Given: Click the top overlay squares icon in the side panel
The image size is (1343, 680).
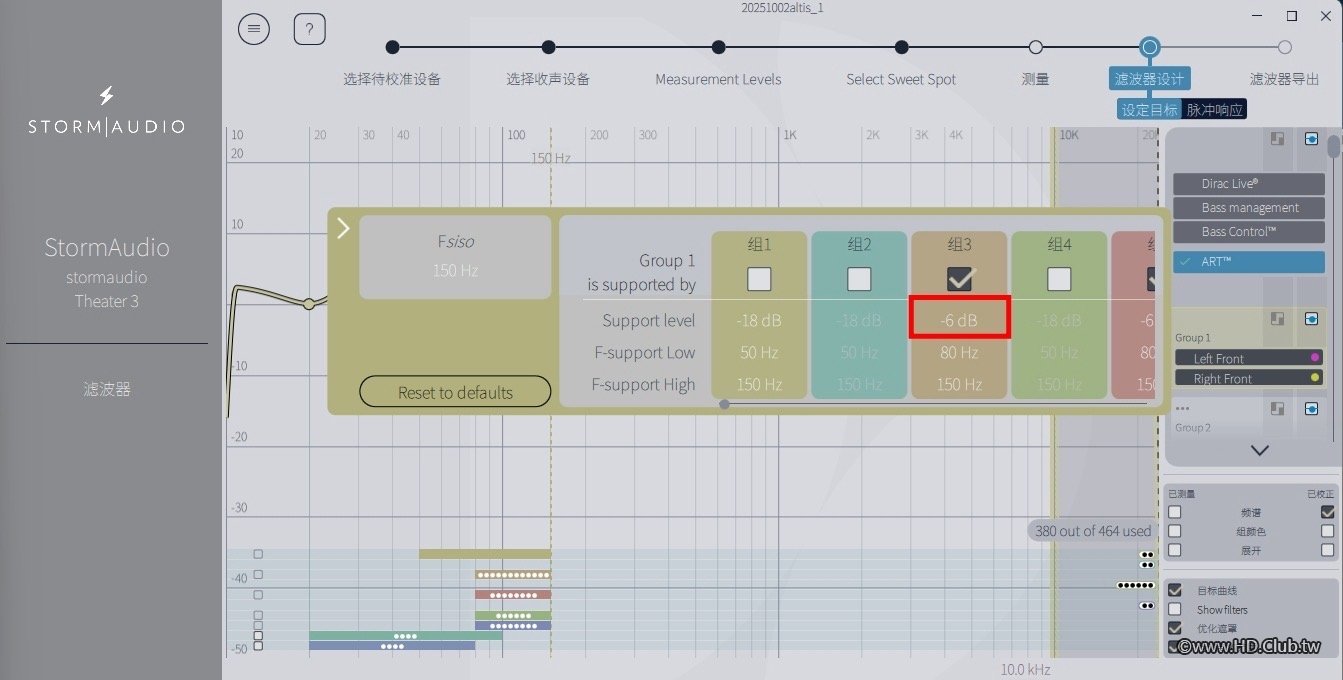Looking at the screenshot, I should (1277, 139).
